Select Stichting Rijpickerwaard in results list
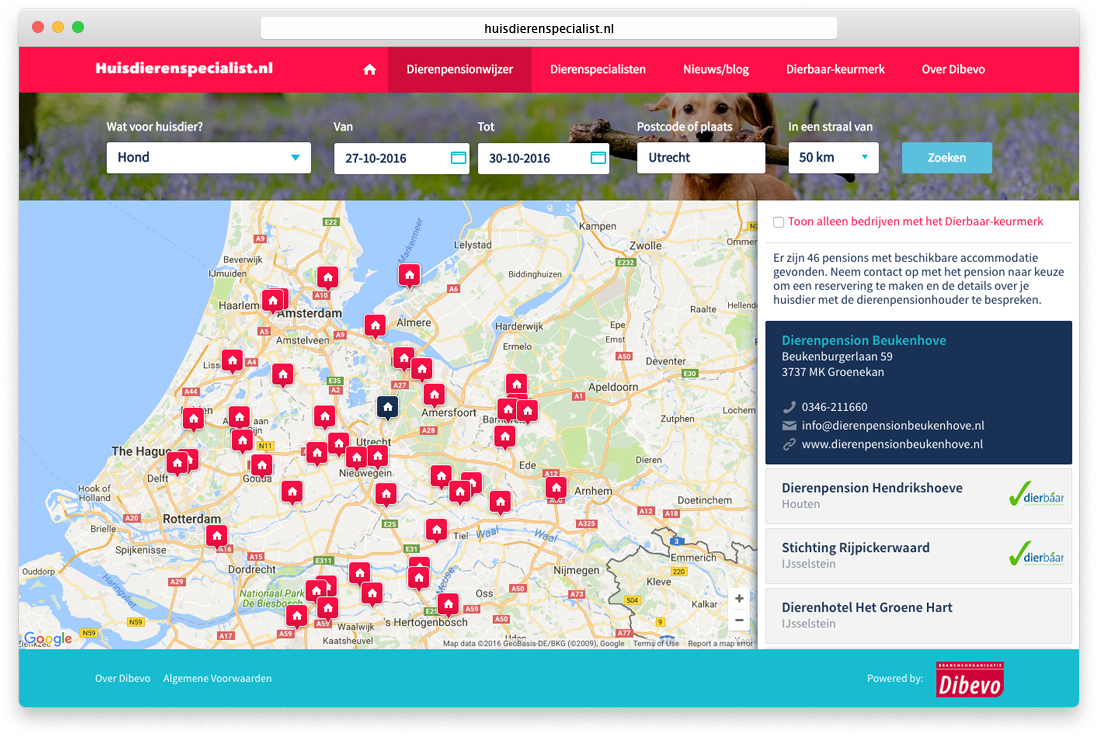The height and width of the screenshot is (736, 1098). (x=918, y=555)
